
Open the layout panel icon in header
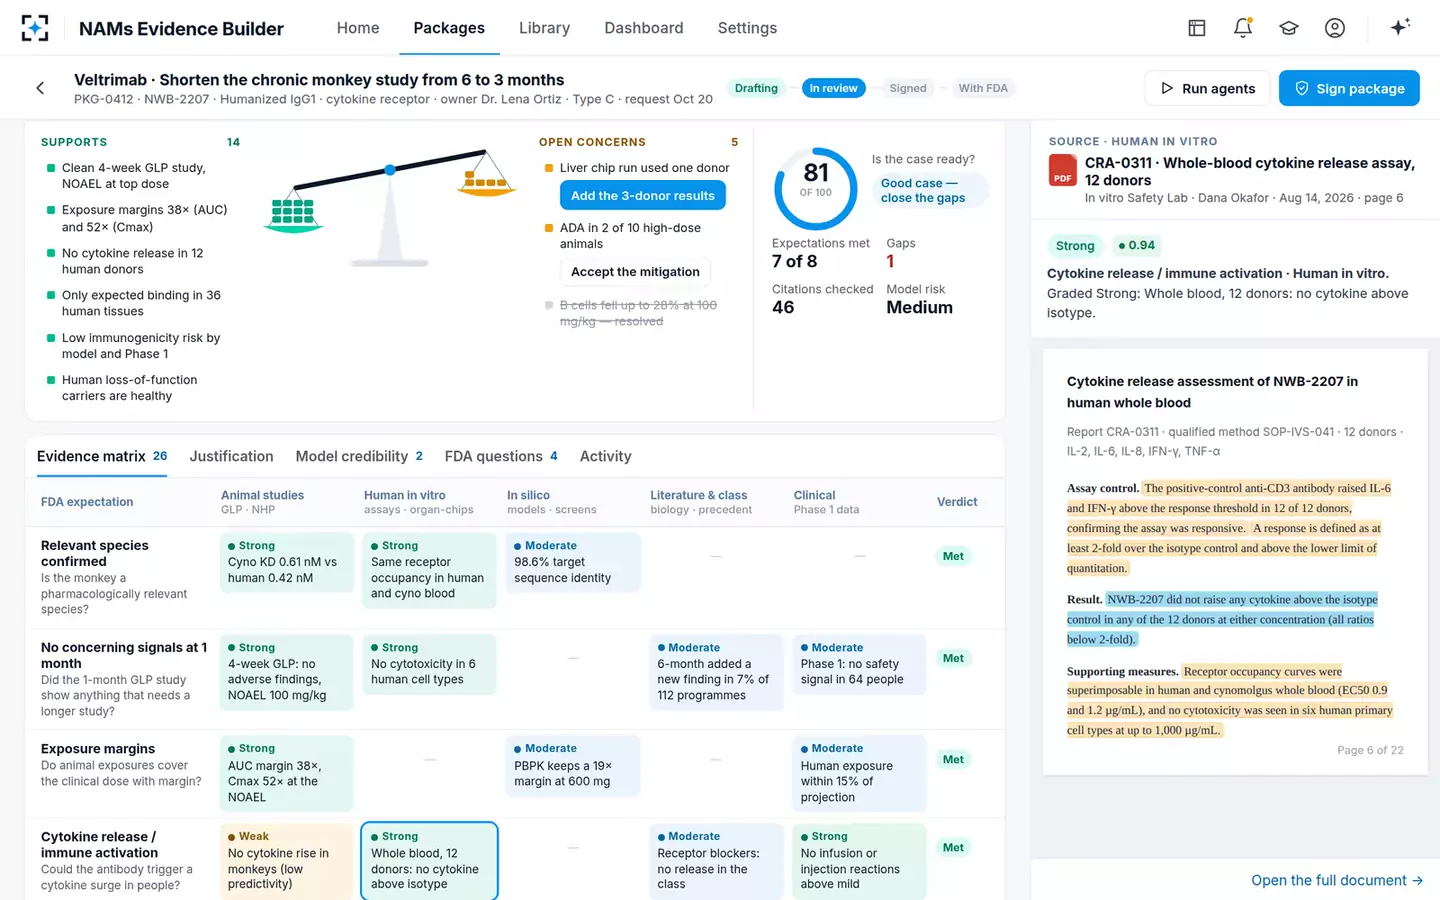1197,28
